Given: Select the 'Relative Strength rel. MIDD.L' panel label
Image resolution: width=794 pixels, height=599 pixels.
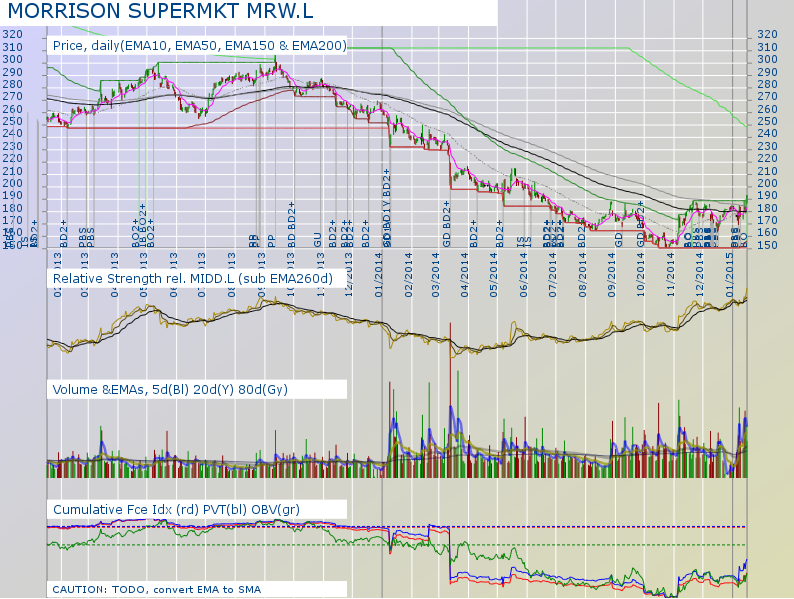Looking at the screenshot, I should click(192, 278).
